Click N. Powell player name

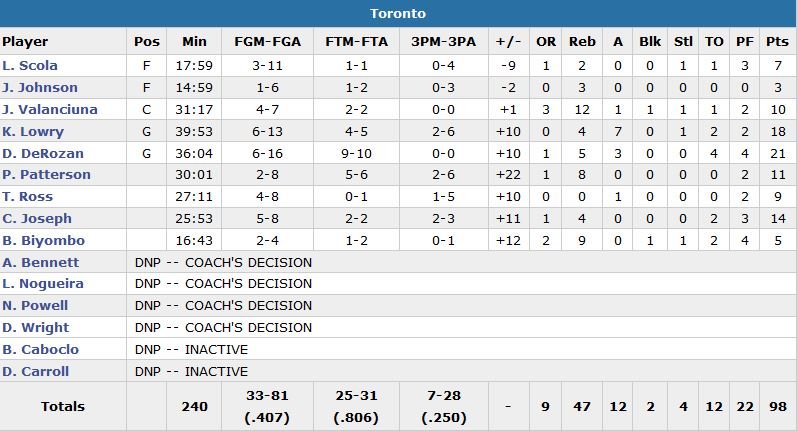point(36,305)
